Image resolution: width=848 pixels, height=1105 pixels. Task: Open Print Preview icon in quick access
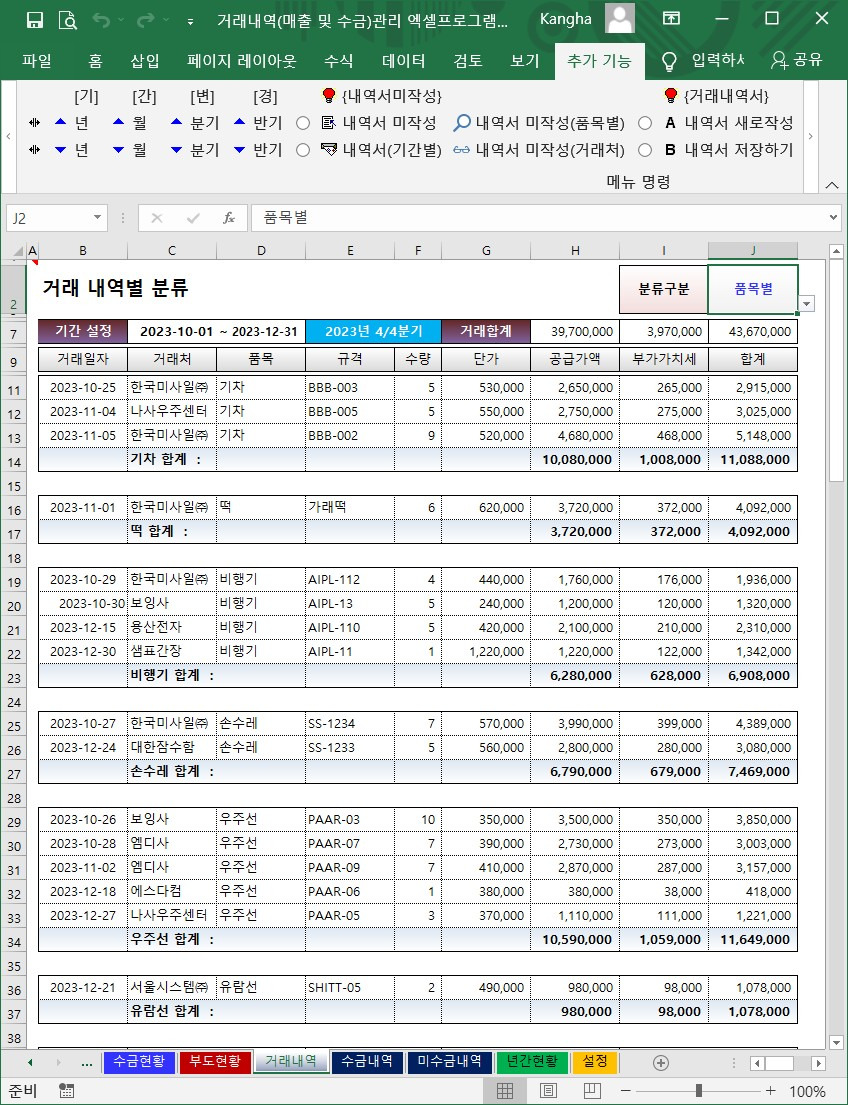point(68,20)
